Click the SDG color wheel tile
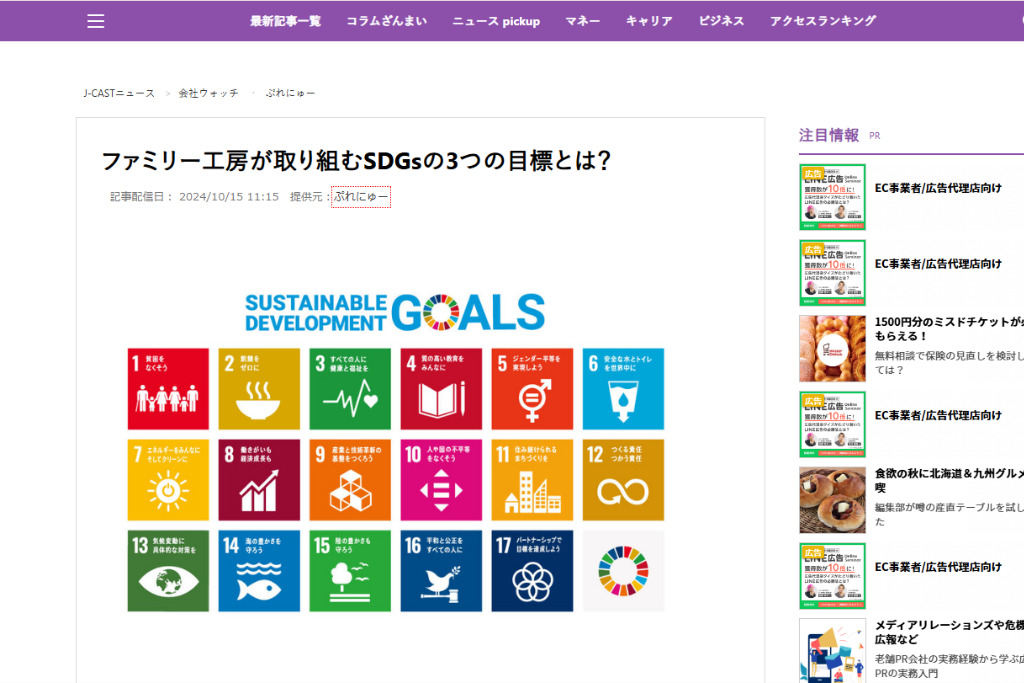The image size is (1024, 683). (x=623, y=571)
